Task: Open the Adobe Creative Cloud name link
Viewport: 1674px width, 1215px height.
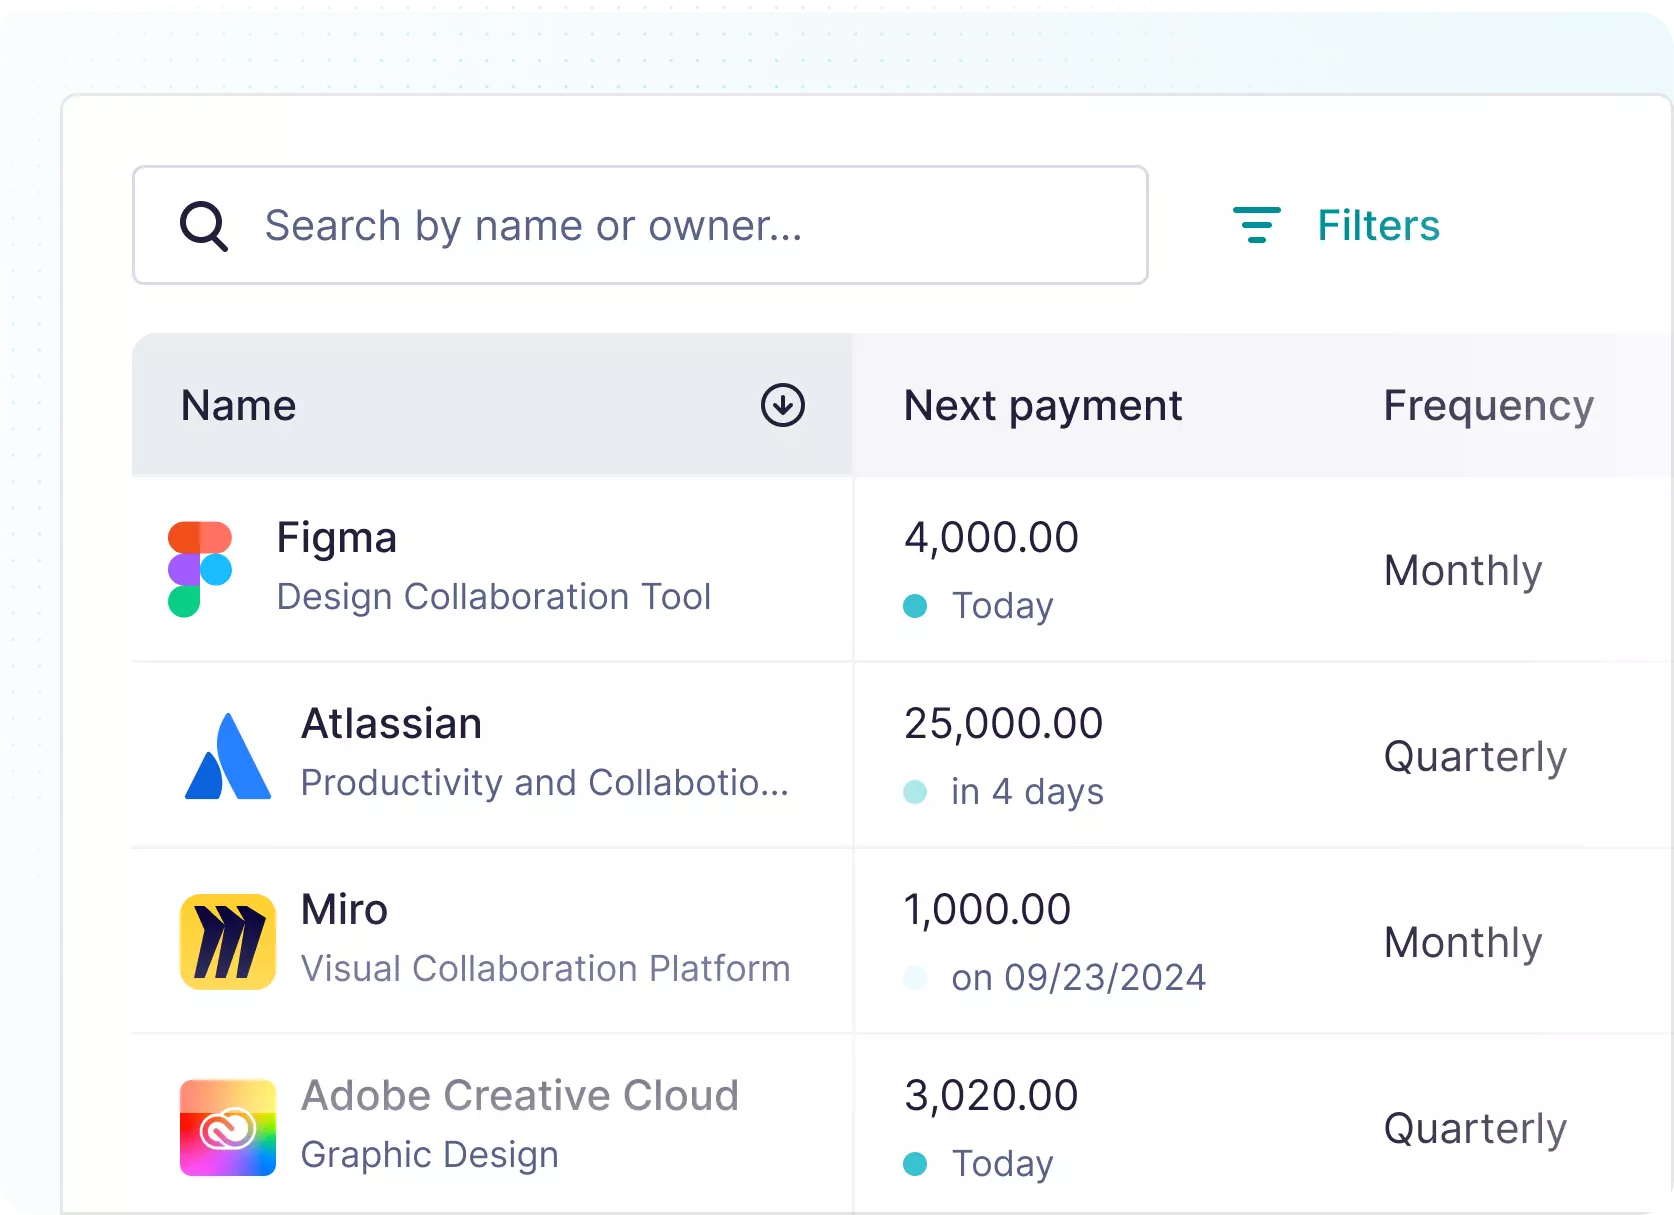Action: (x=519, y=1095)
